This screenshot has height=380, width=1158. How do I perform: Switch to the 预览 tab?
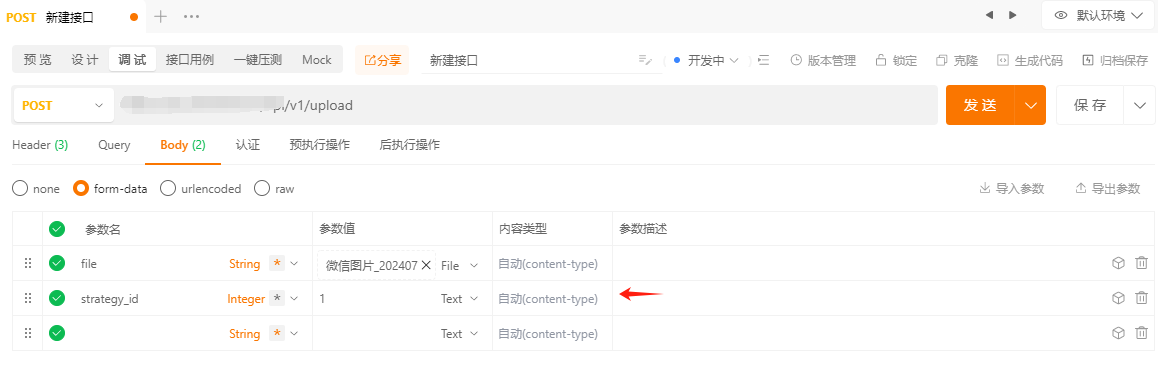[x=38, y=60]
